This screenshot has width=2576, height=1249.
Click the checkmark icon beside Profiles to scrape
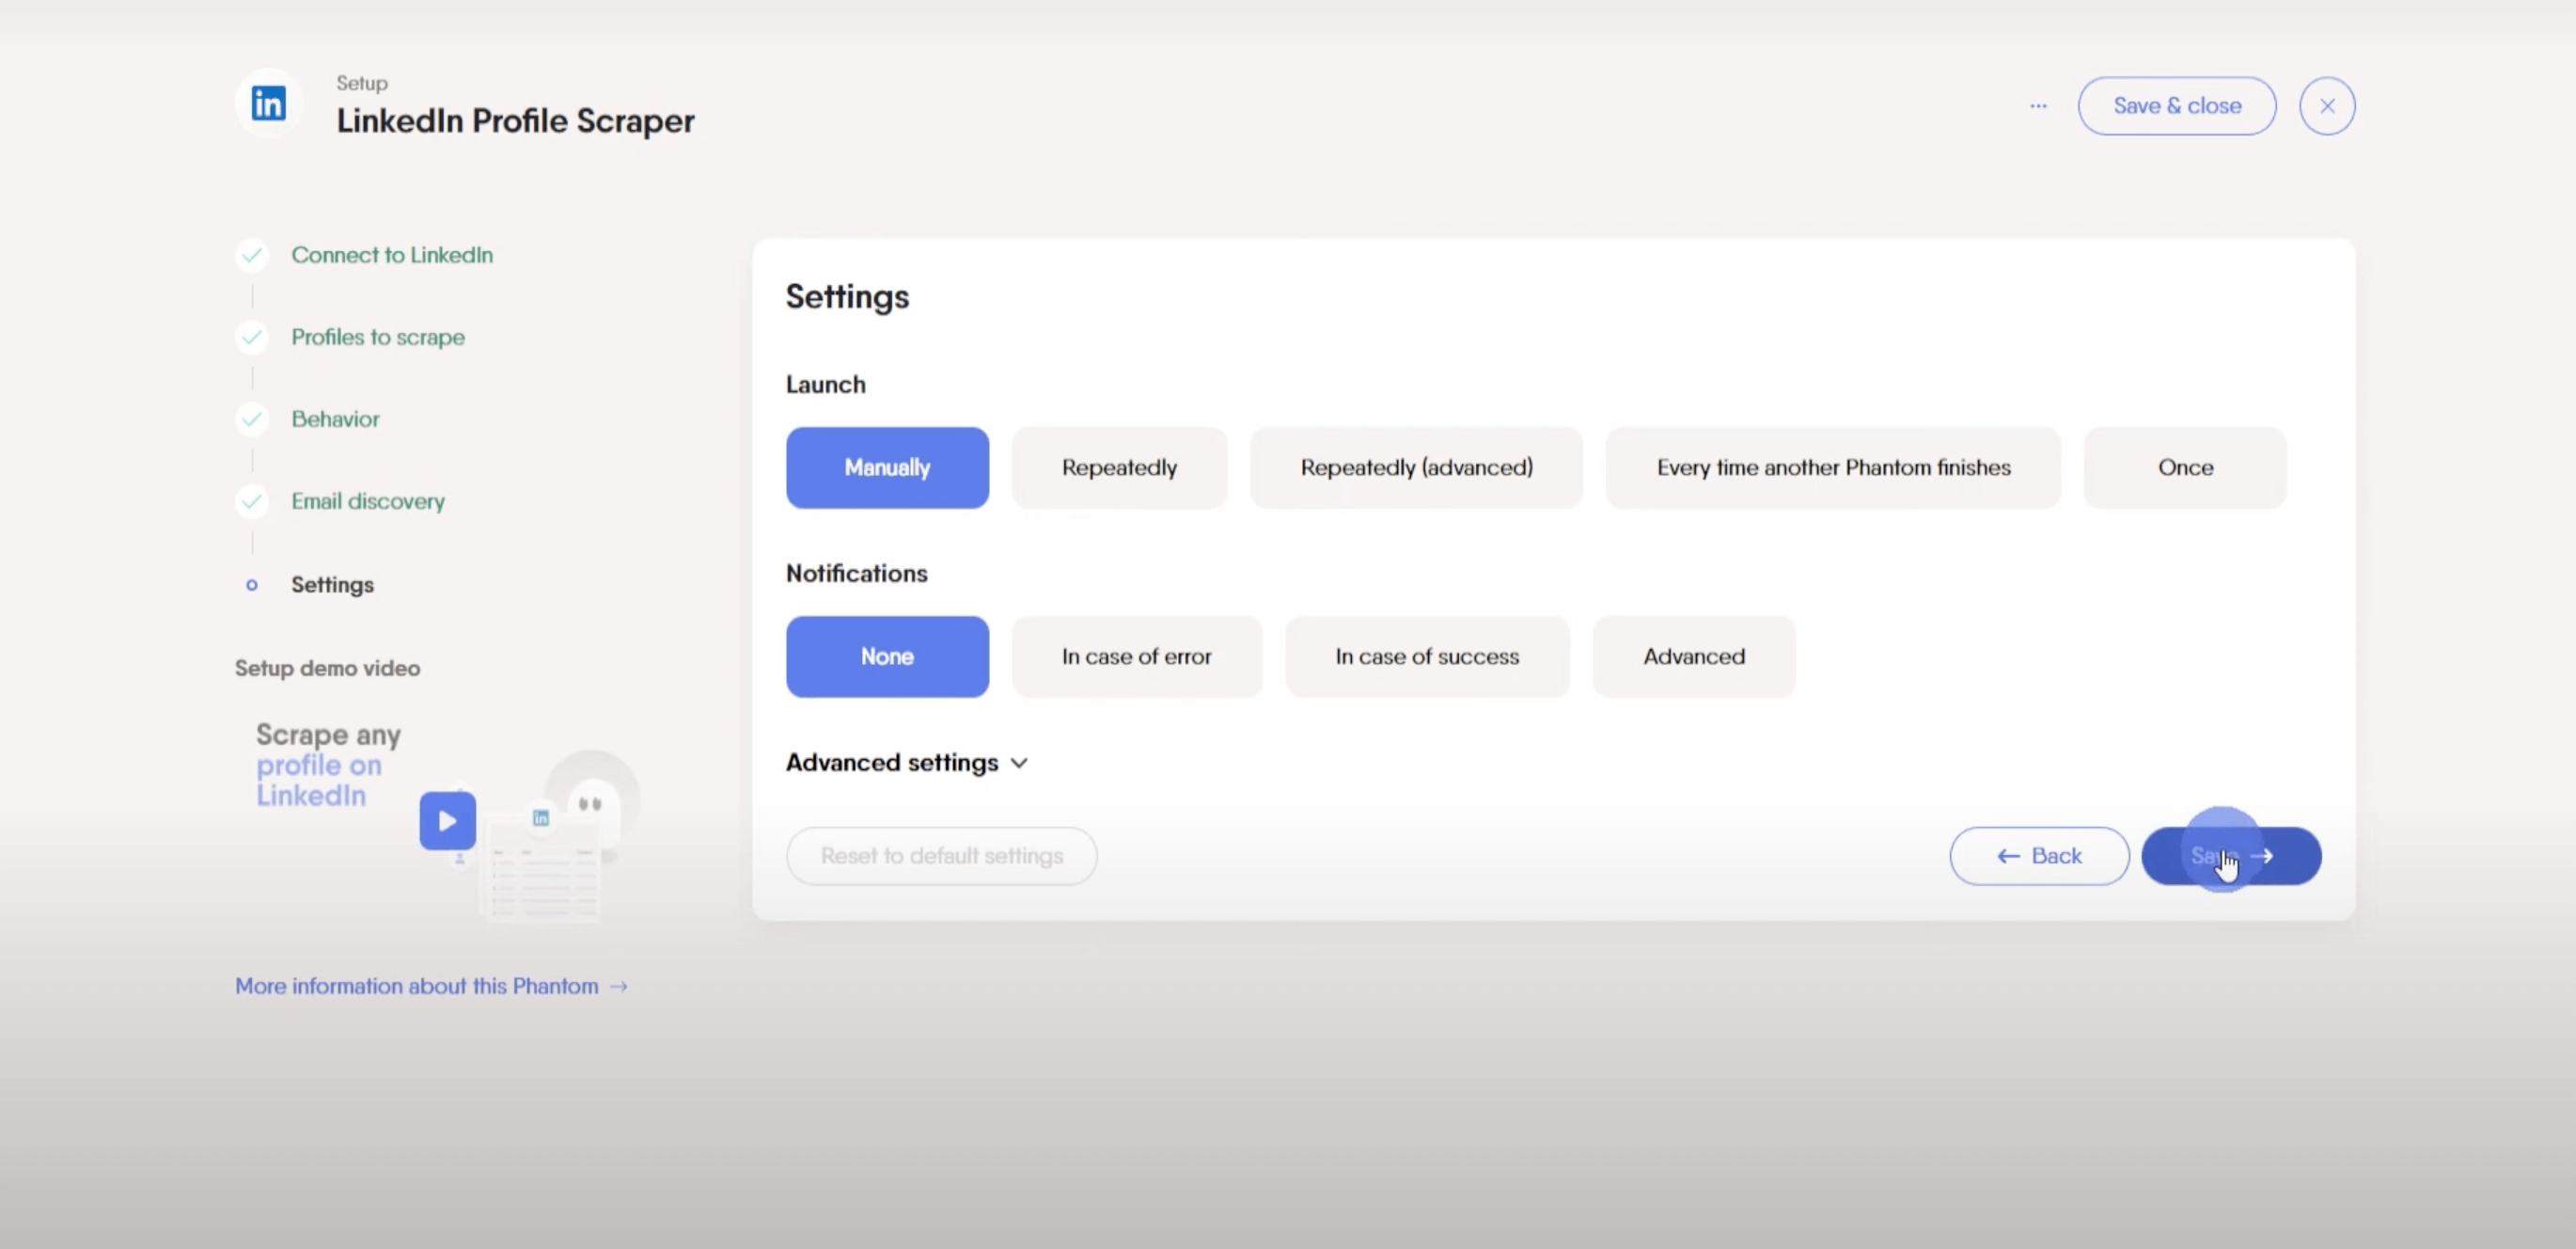pyautogui.click(x=252, y=337)
